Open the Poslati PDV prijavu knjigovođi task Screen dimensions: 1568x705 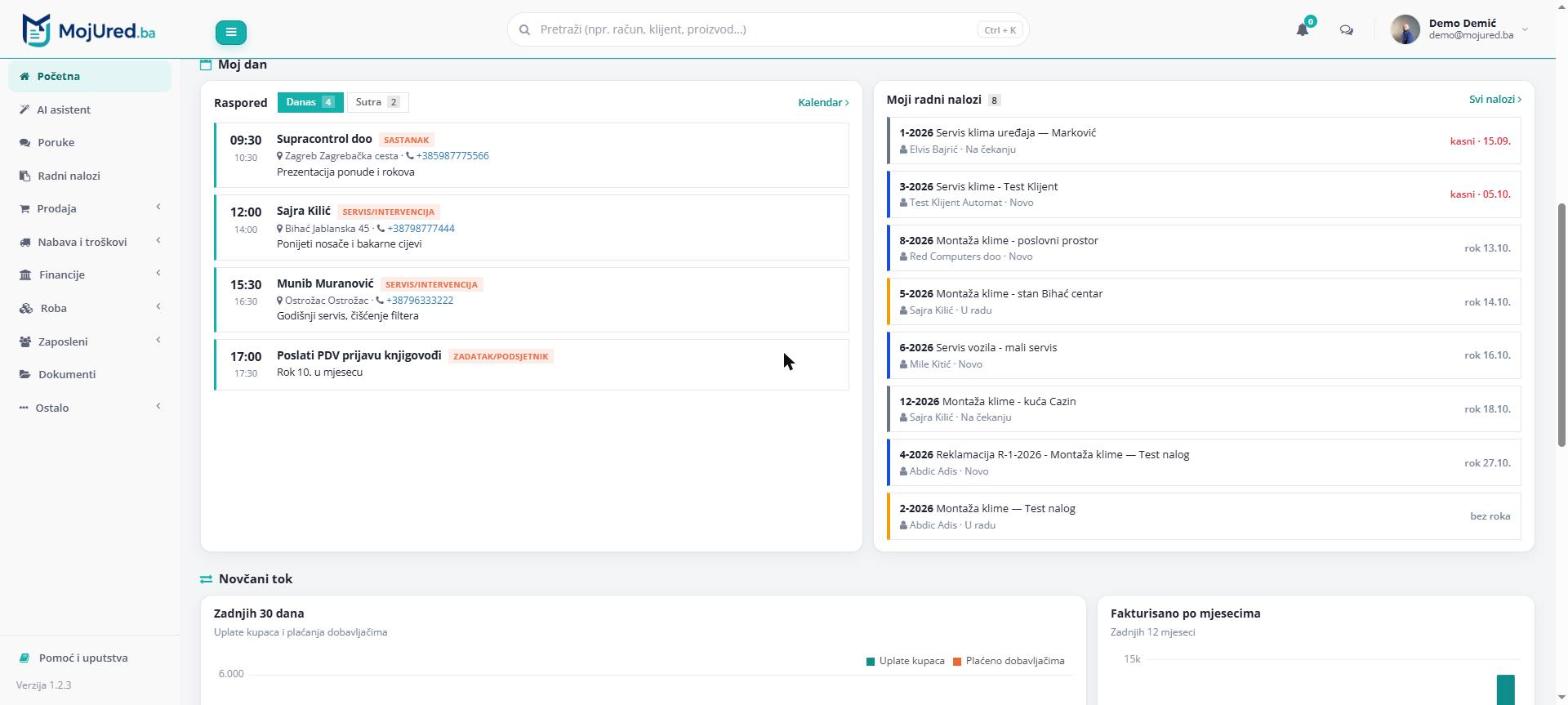click(x=531, y=364)
